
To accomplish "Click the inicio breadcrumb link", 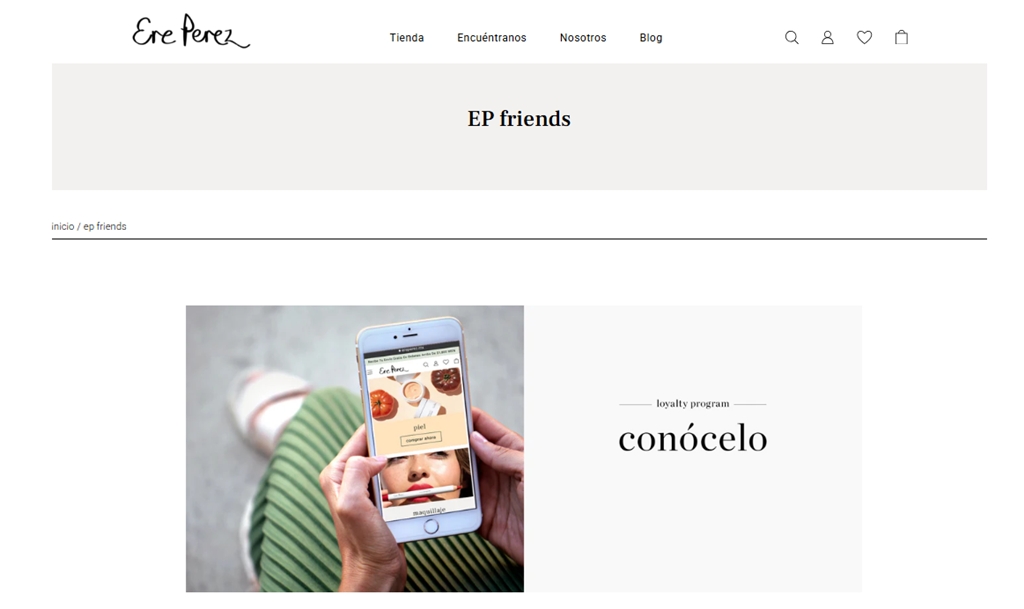I will (63, 226).
